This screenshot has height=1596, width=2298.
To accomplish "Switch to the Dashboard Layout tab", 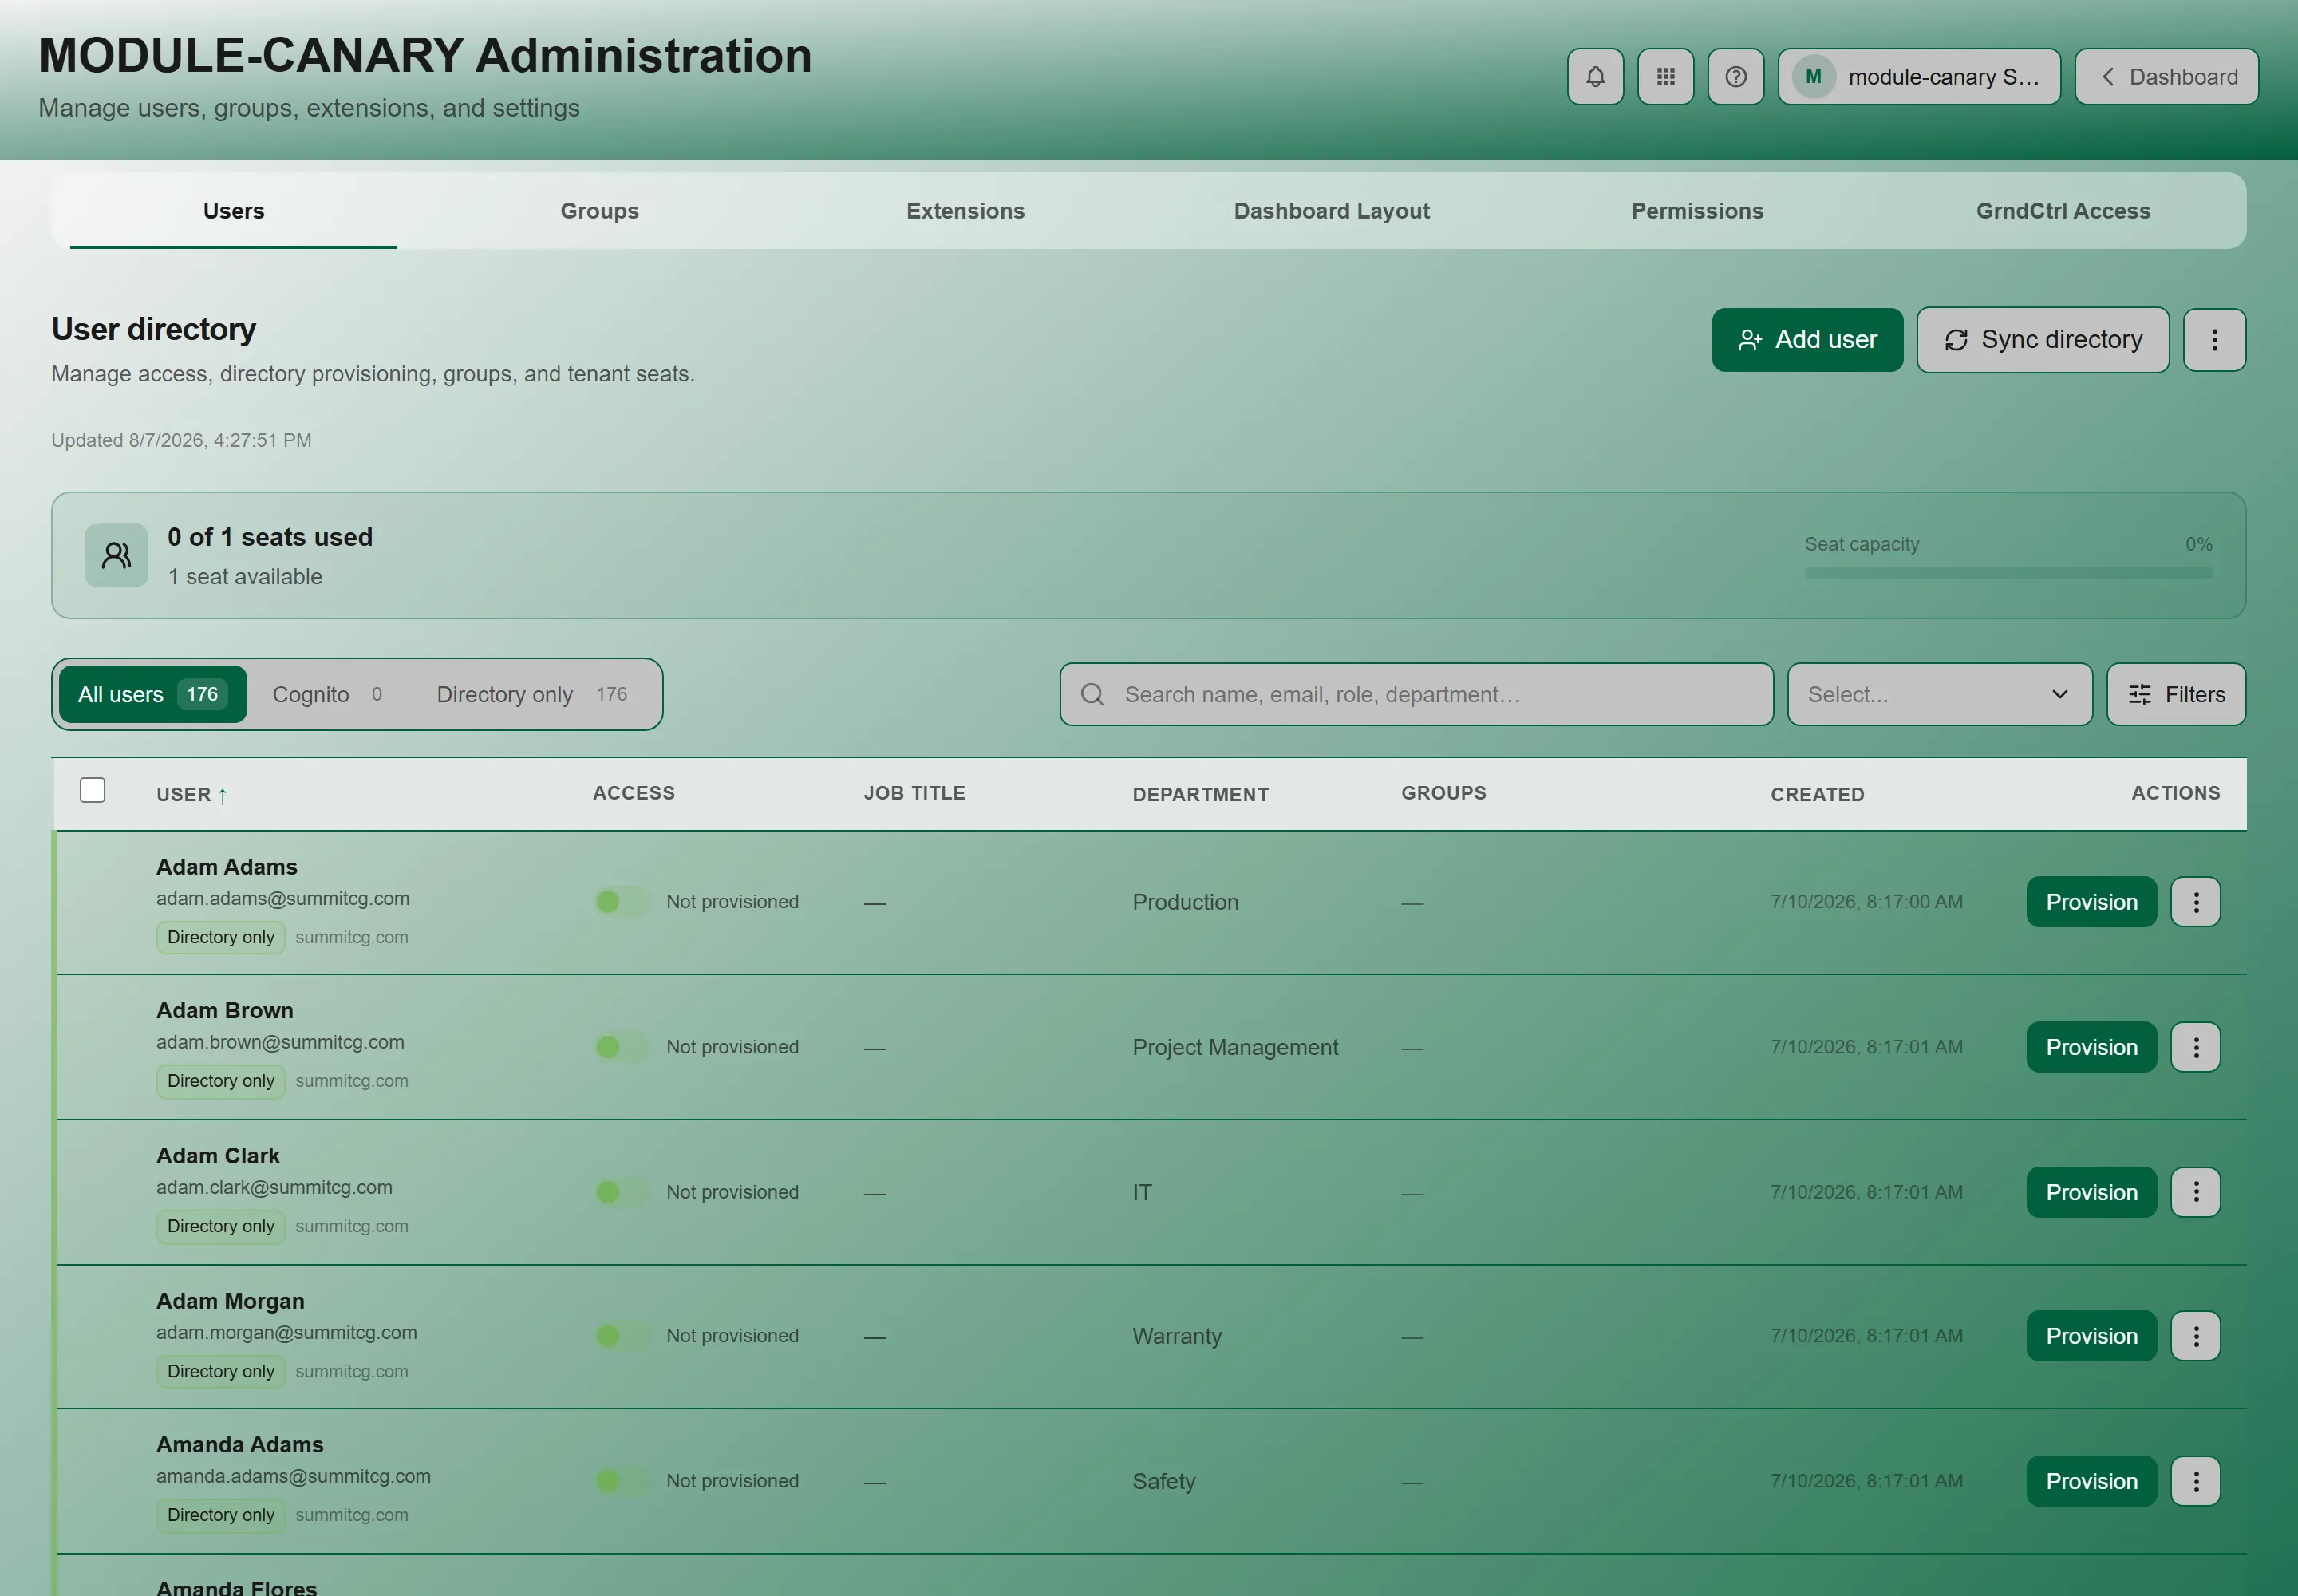I will tap(1331, 211).
